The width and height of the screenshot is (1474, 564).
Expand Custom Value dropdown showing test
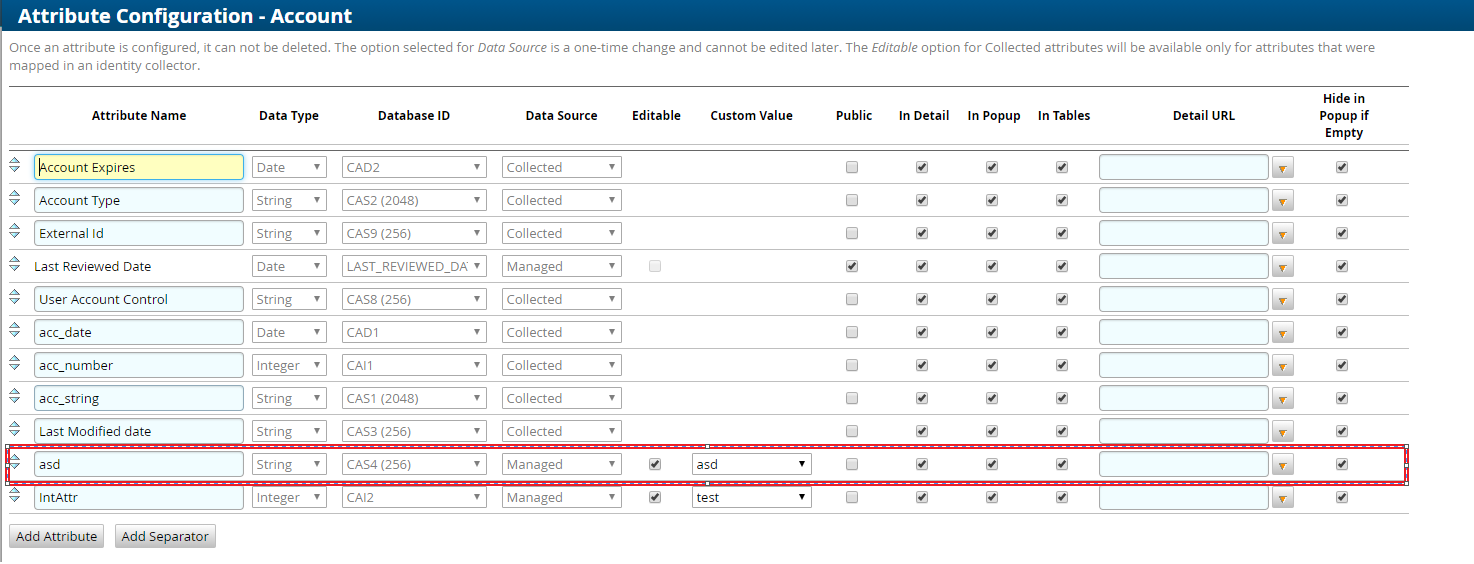point(751,497)
